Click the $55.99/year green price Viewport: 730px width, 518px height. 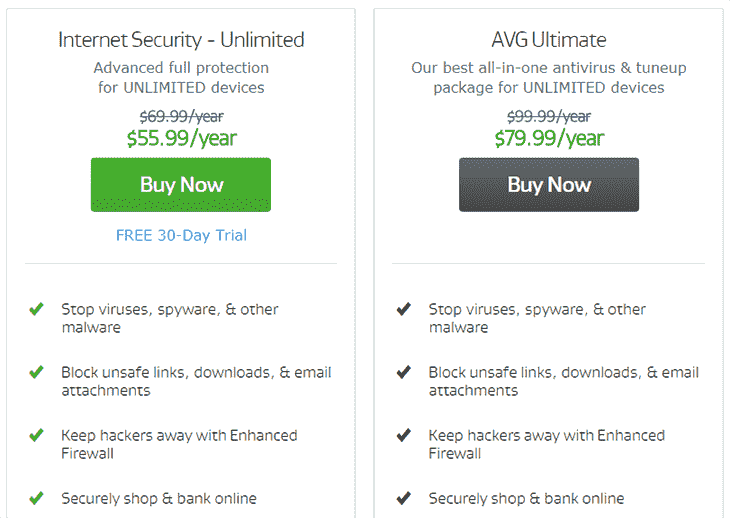(x=182, y=138)
